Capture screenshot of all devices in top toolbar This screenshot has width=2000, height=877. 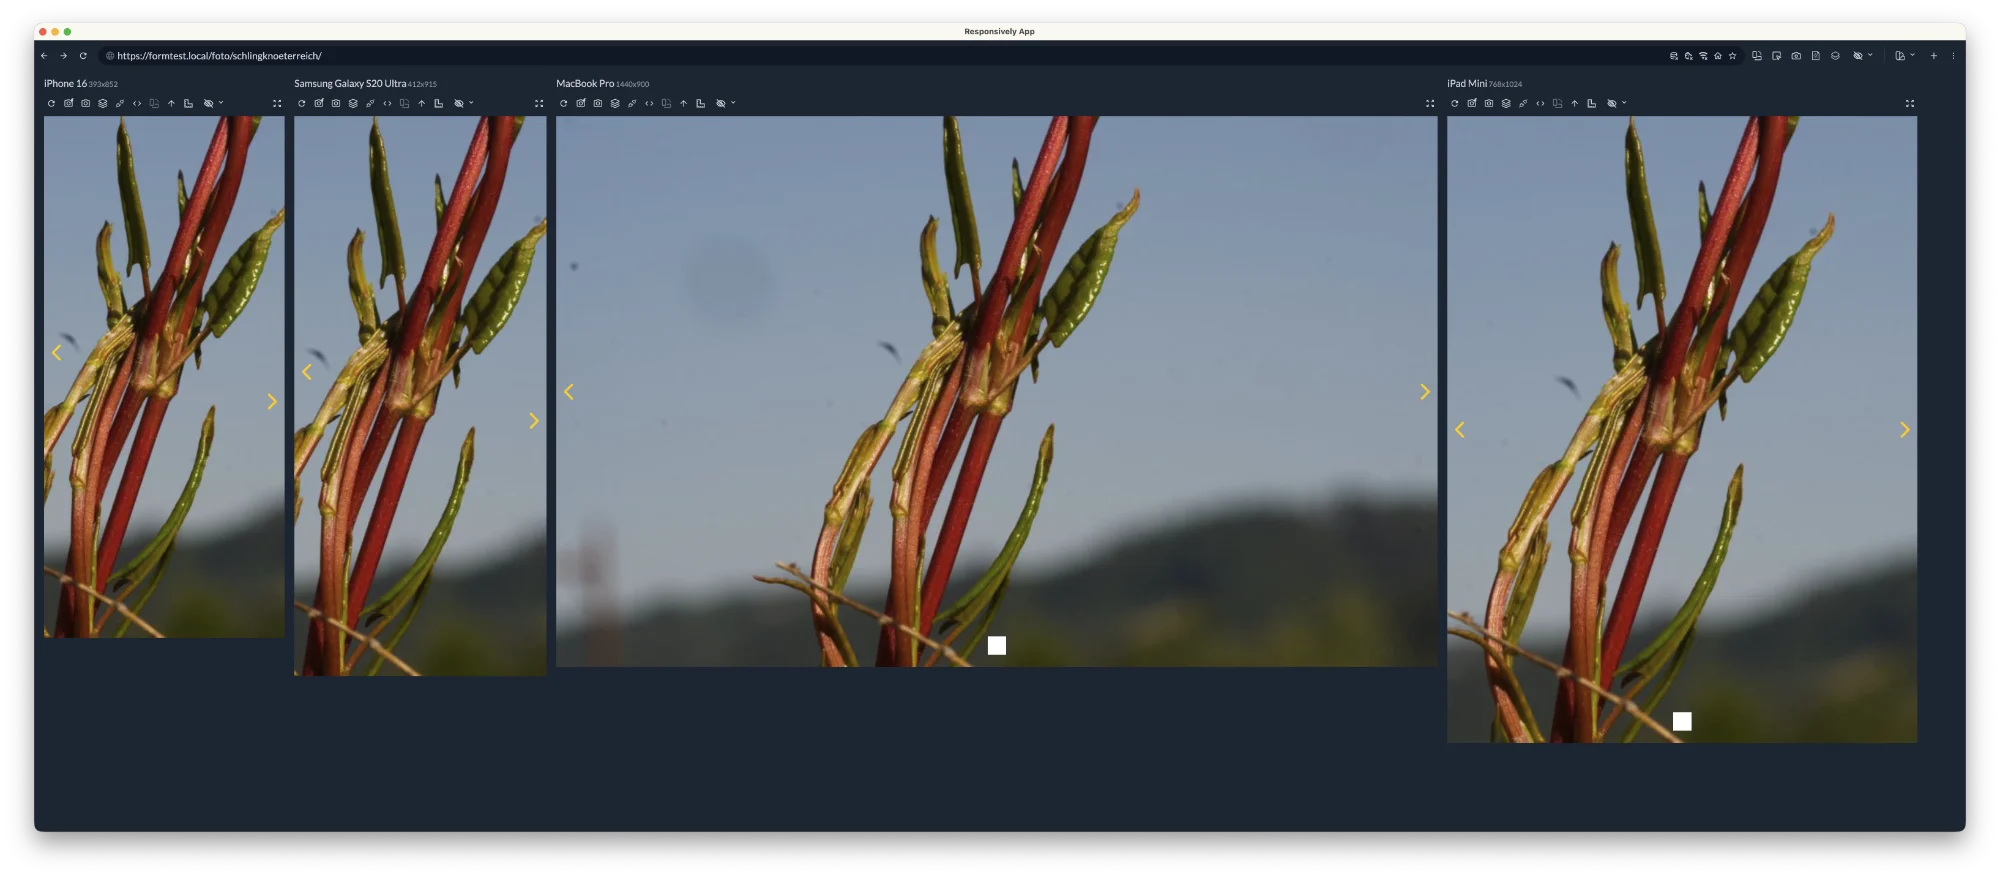coord(1796,56)
